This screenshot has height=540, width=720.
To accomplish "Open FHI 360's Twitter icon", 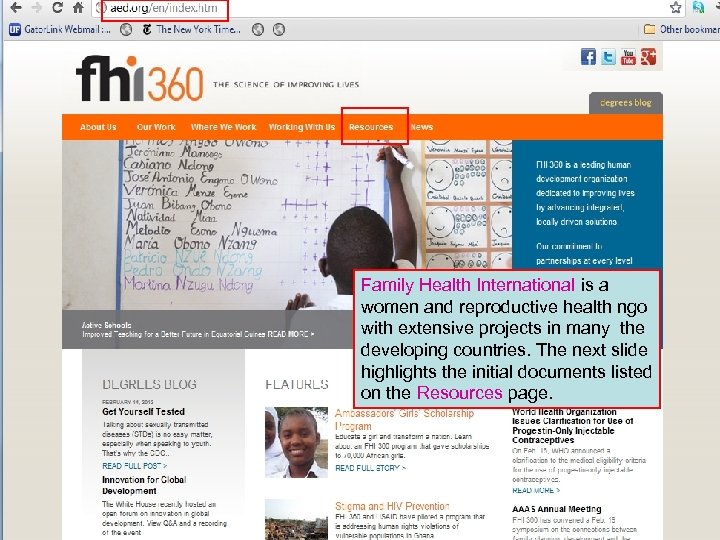I will tap(608, 57).
